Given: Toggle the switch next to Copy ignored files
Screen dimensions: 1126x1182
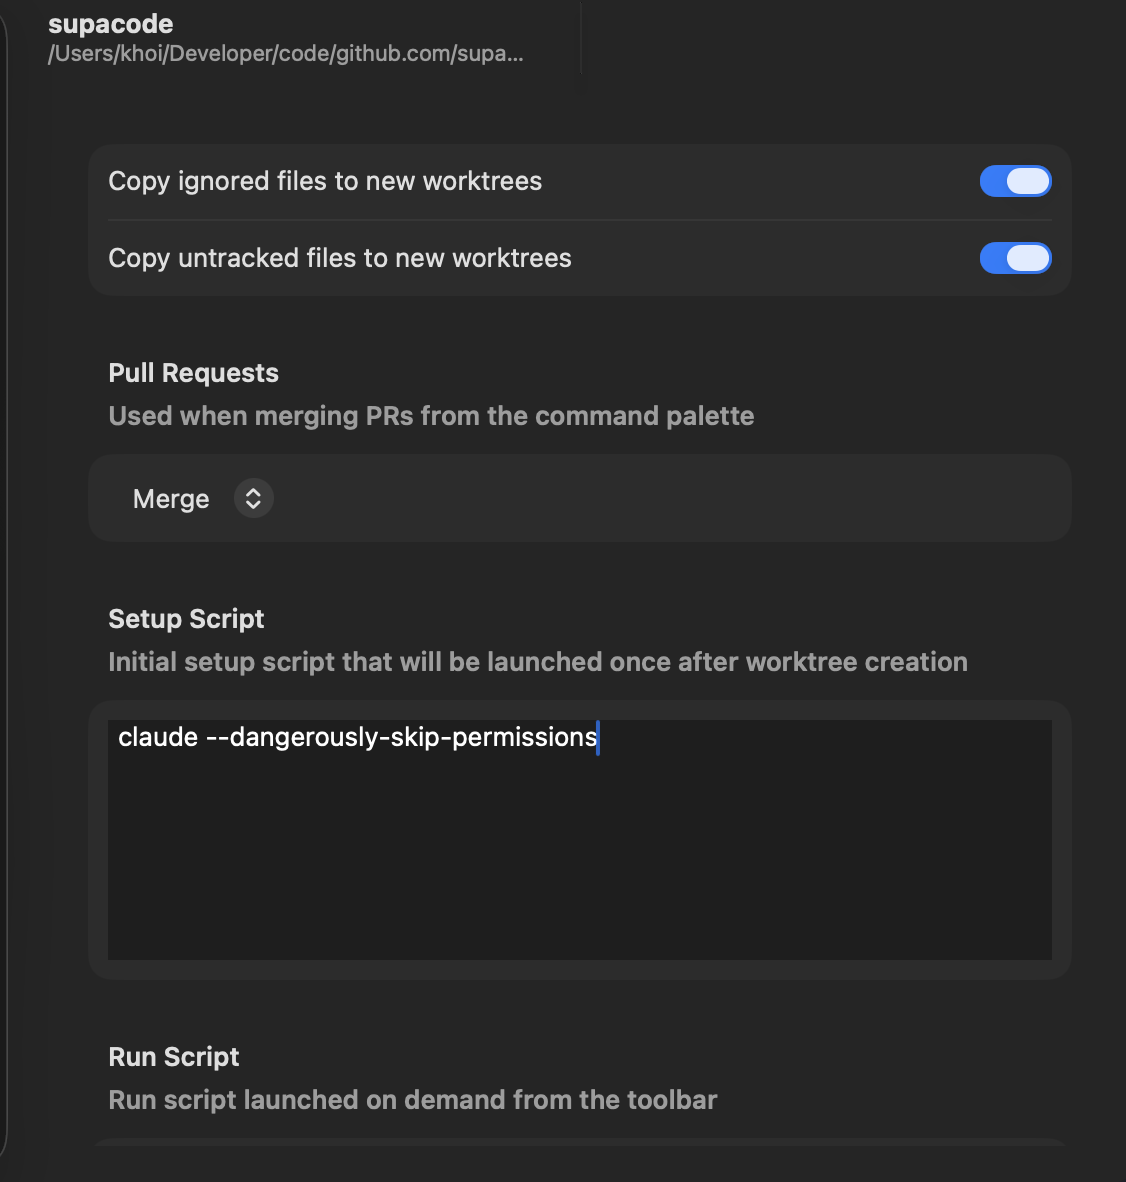Looking at the screenshot, I should [x=1016, y=181].
